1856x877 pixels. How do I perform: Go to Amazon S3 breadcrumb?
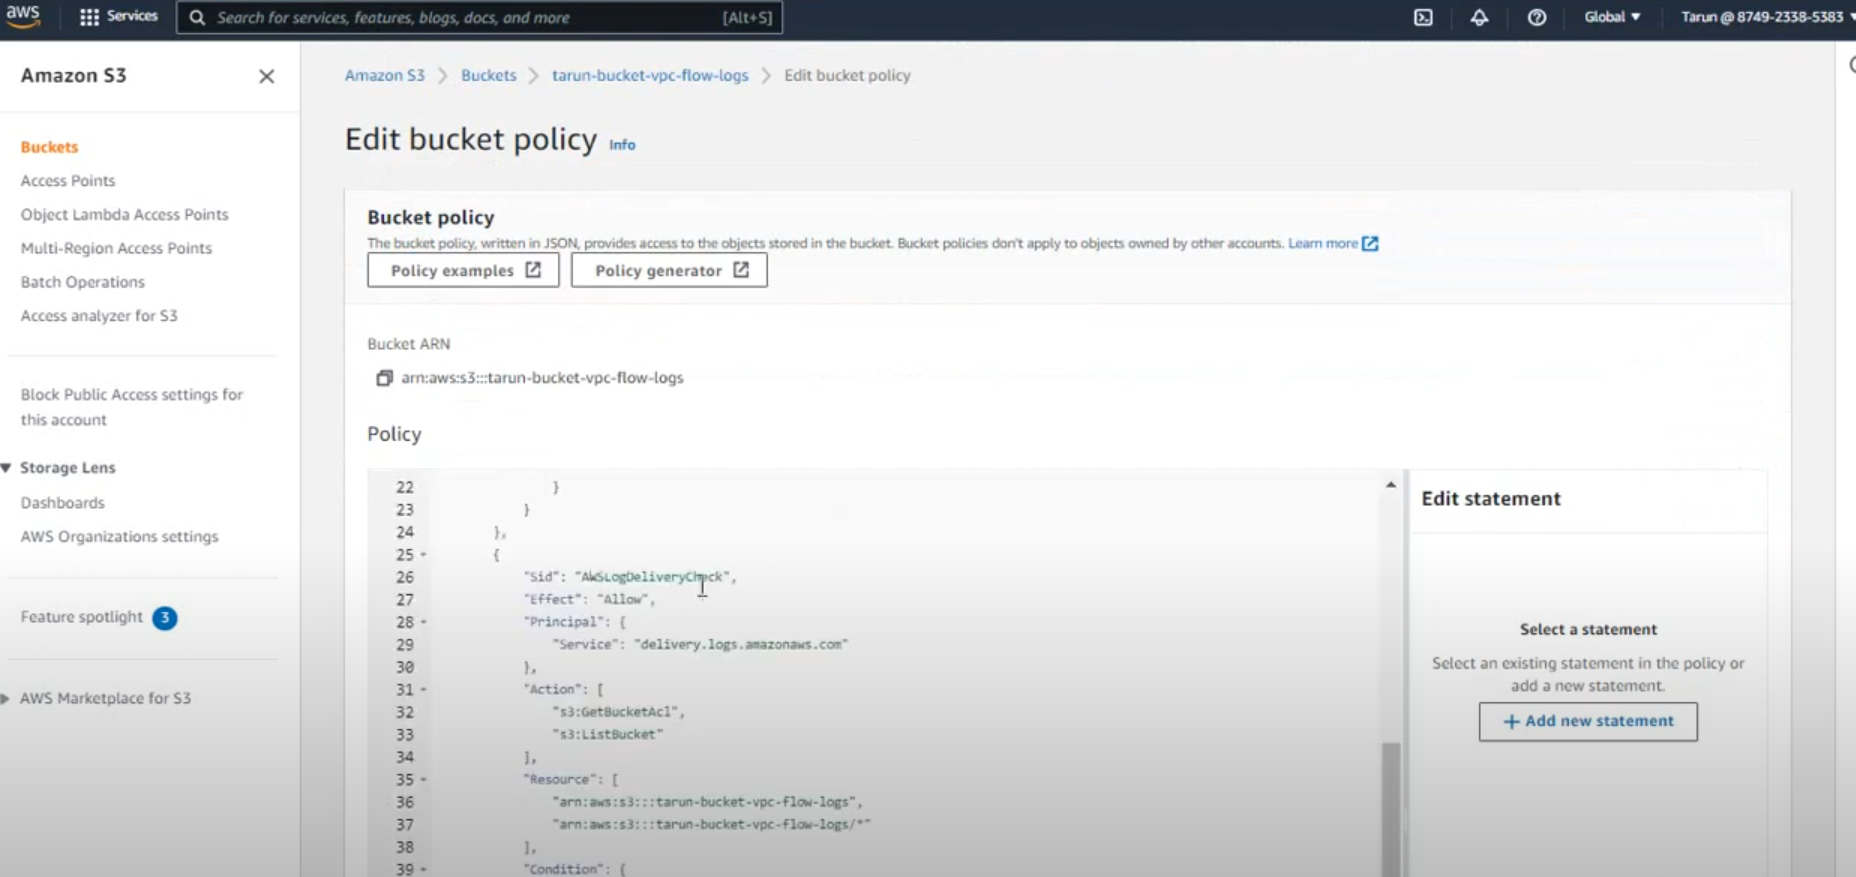click(385, 75)
